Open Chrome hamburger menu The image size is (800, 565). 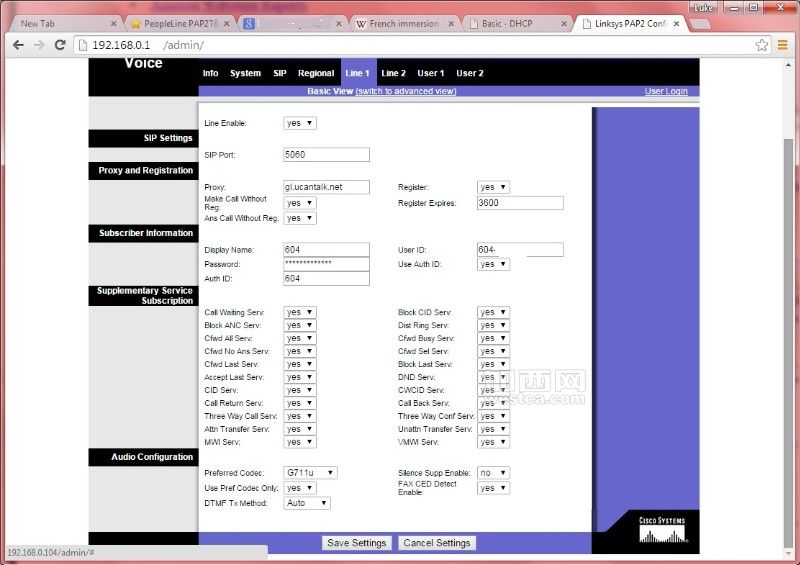click(x=783, y=45)
